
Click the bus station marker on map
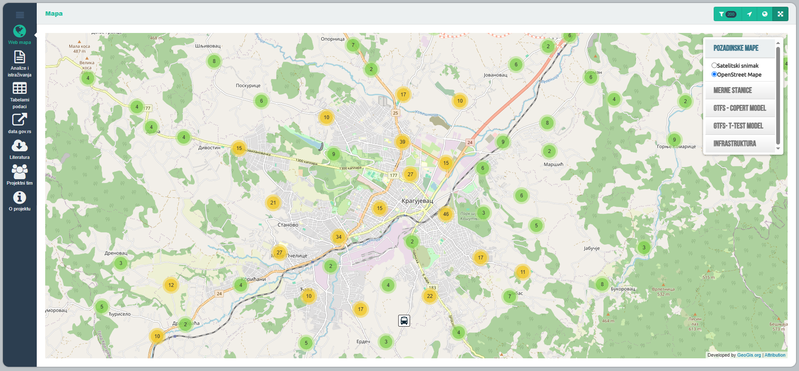click(404, 321)
